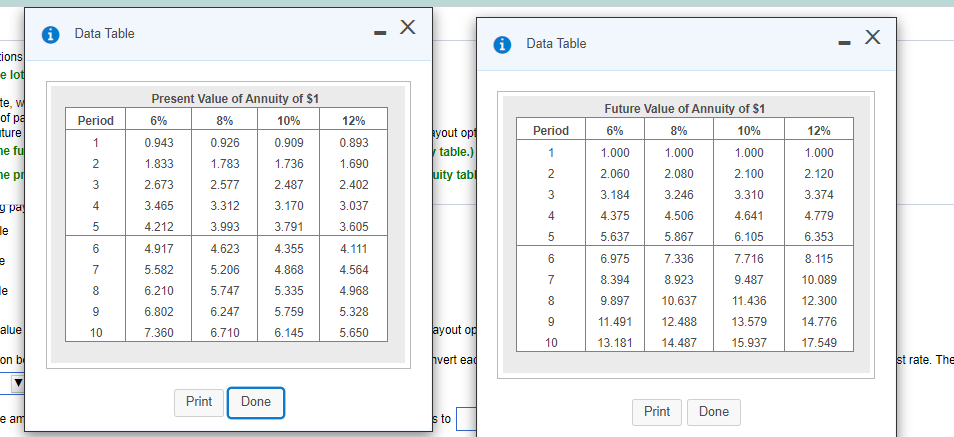Open the dropdown arrow behind the left dialog
The width and height of the screenshot is (954, 437).
[x=18, y=385]
